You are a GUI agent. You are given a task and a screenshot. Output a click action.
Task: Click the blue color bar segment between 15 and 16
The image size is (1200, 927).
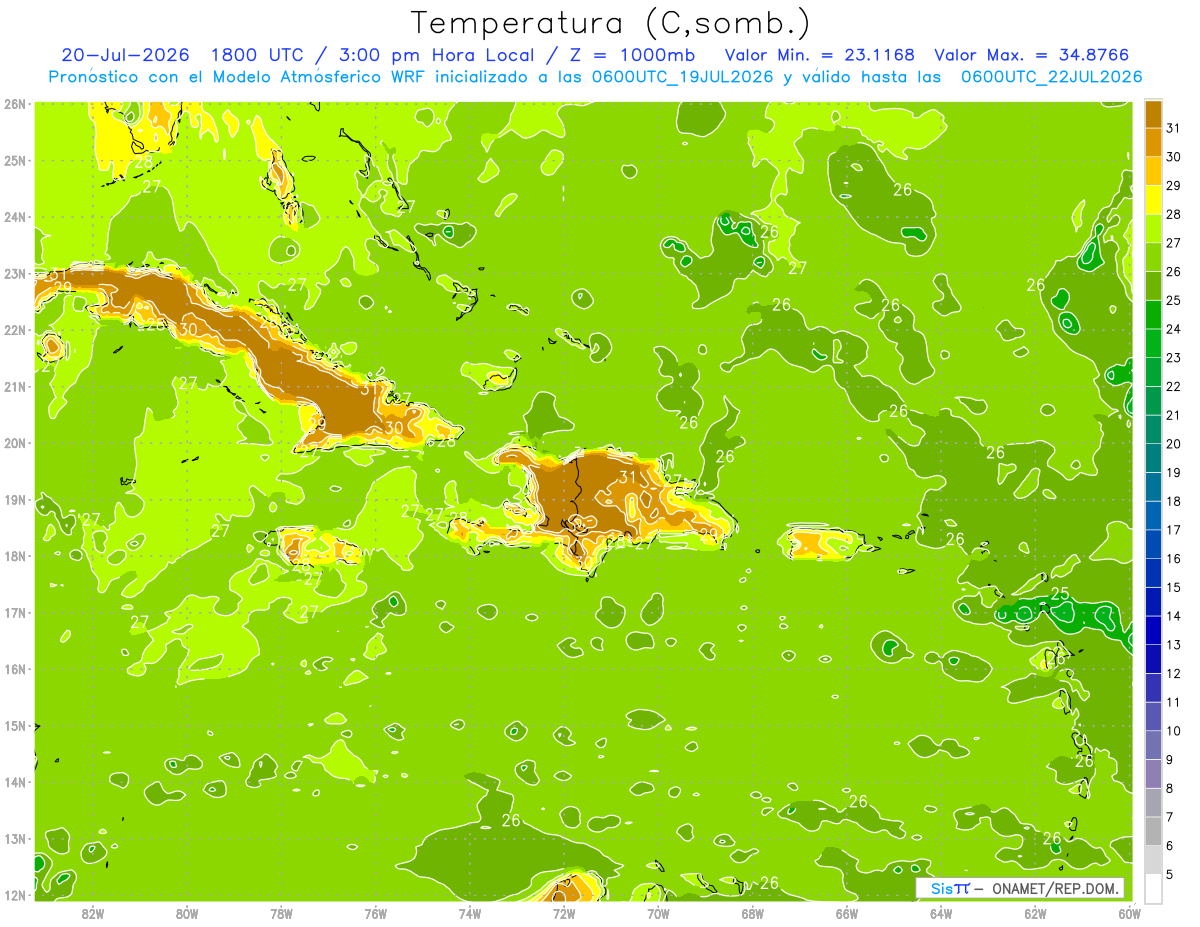(1153, 573)
